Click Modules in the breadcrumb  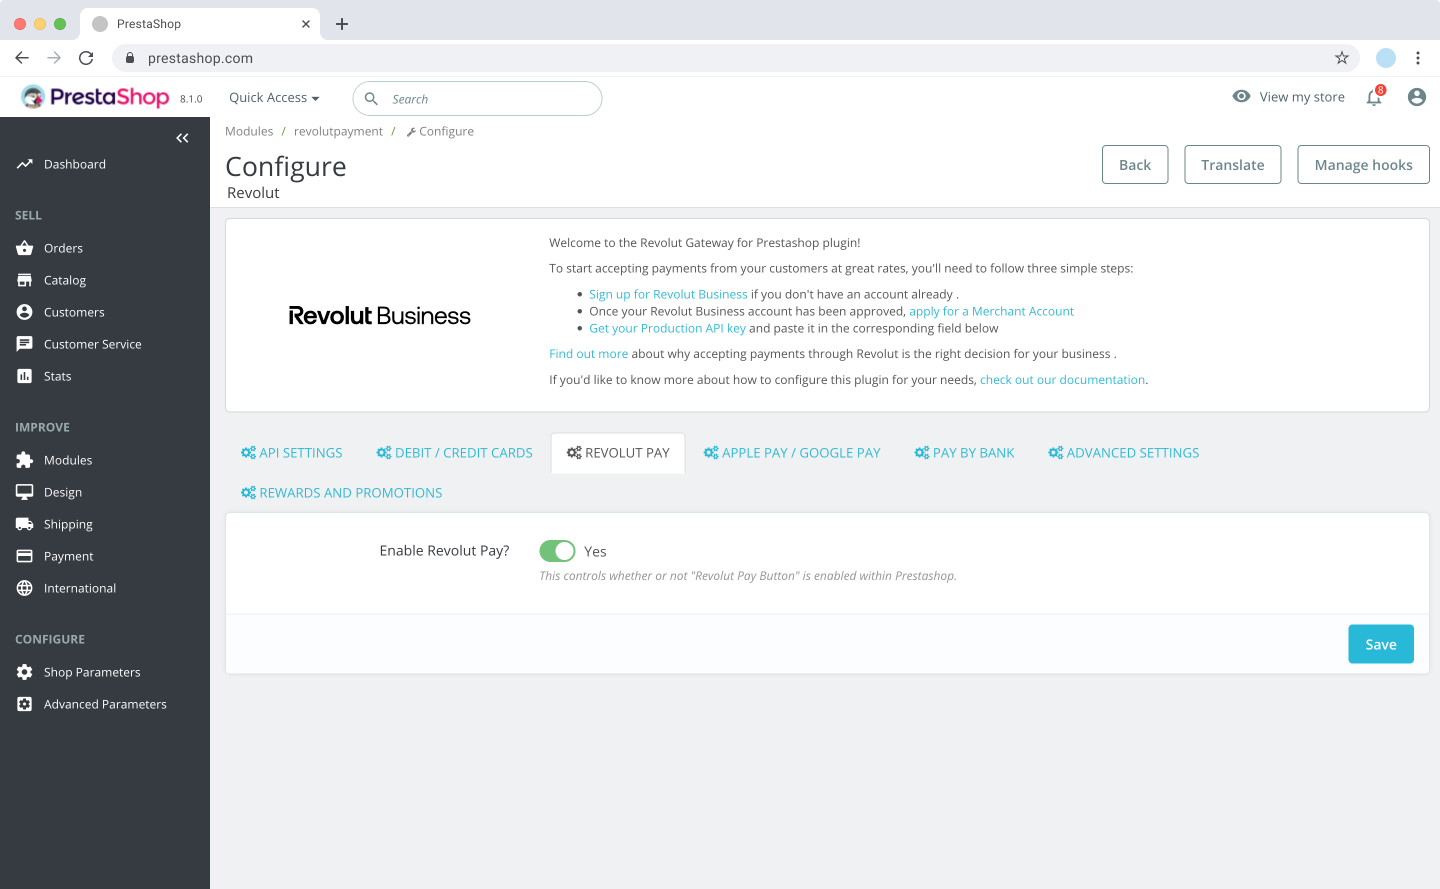pos(249,131)
